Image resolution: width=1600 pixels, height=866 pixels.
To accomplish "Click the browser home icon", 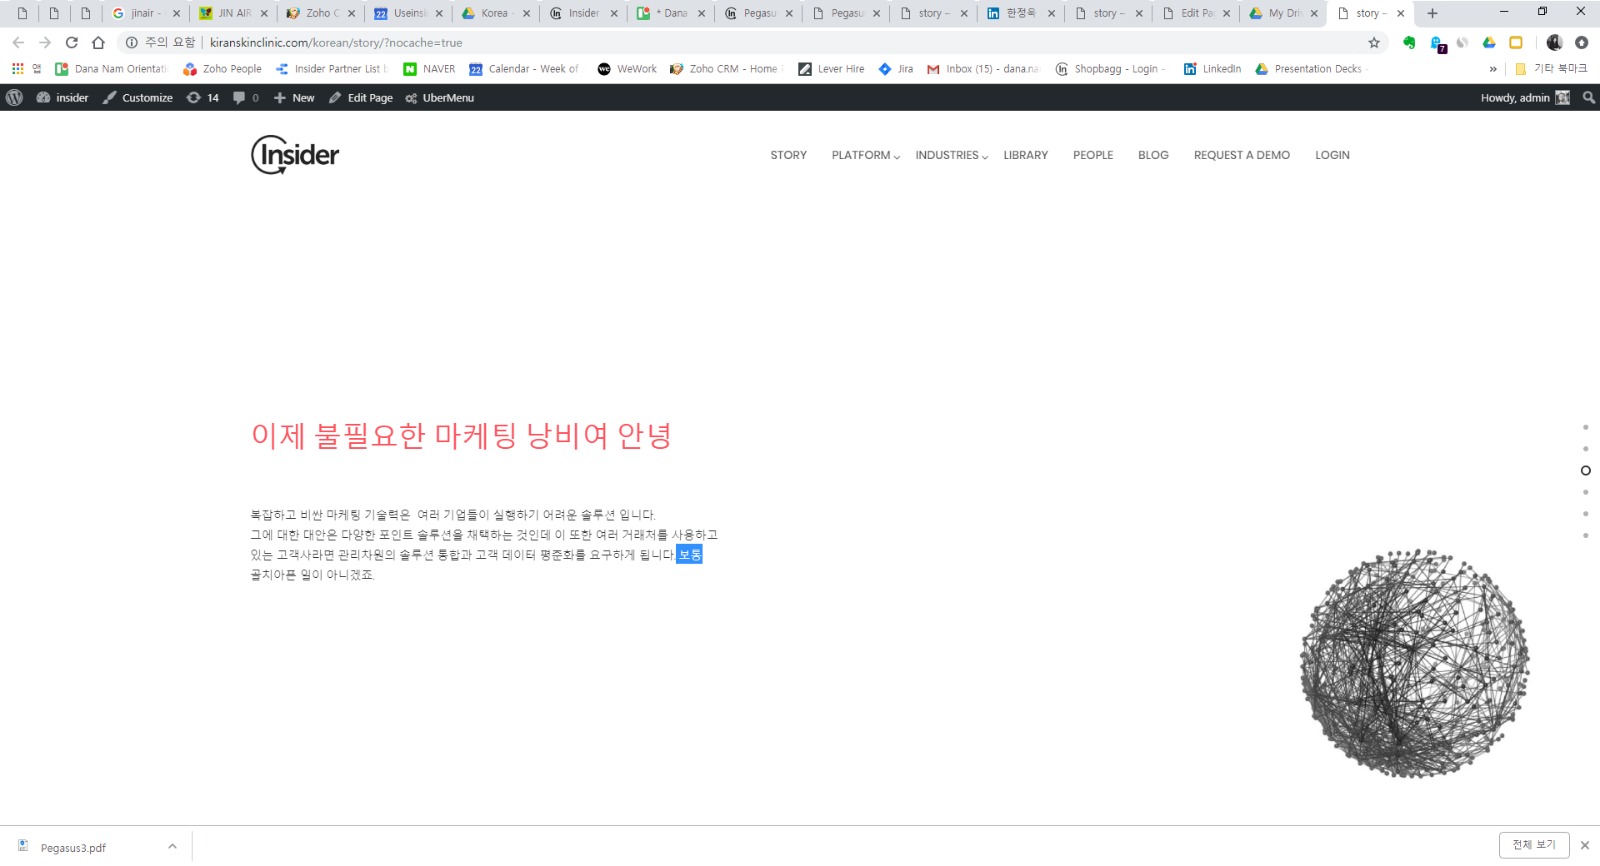I will [x=98, y=43].
